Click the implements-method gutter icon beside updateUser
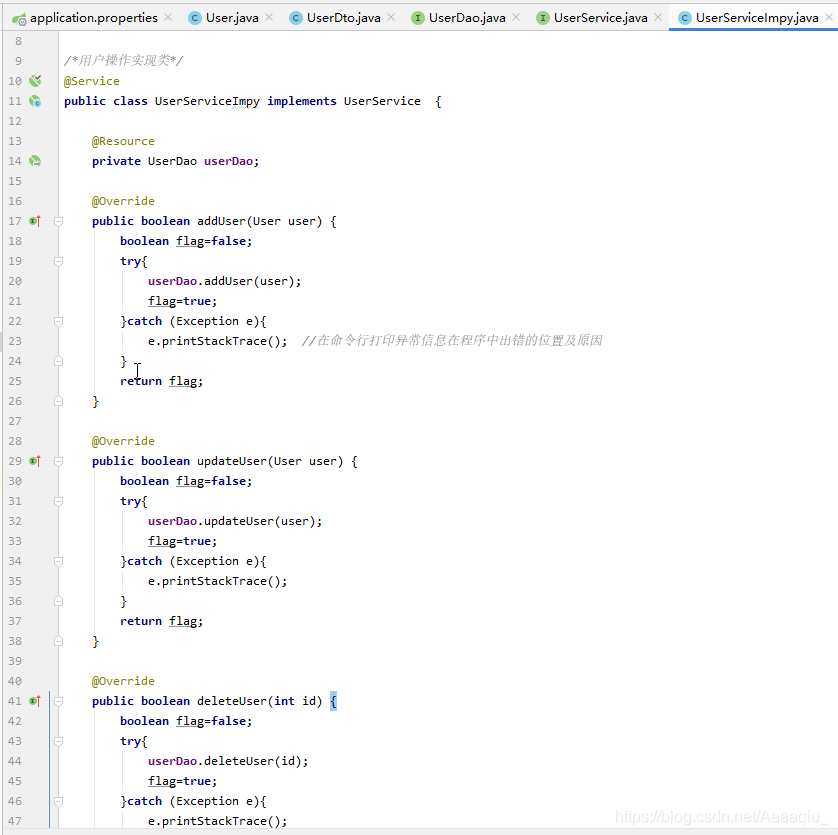838x835 pixels. point(35,461)
